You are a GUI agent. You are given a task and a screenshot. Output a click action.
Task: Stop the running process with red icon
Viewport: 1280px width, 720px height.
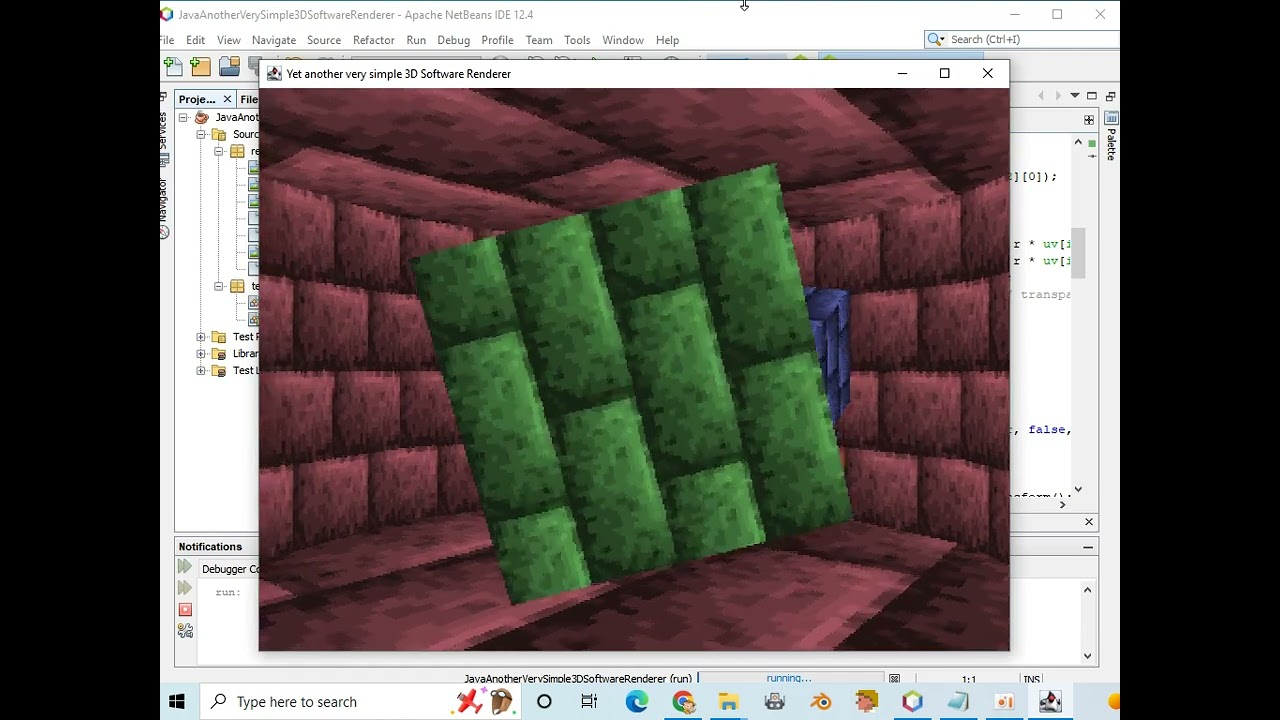pos(185,610)
